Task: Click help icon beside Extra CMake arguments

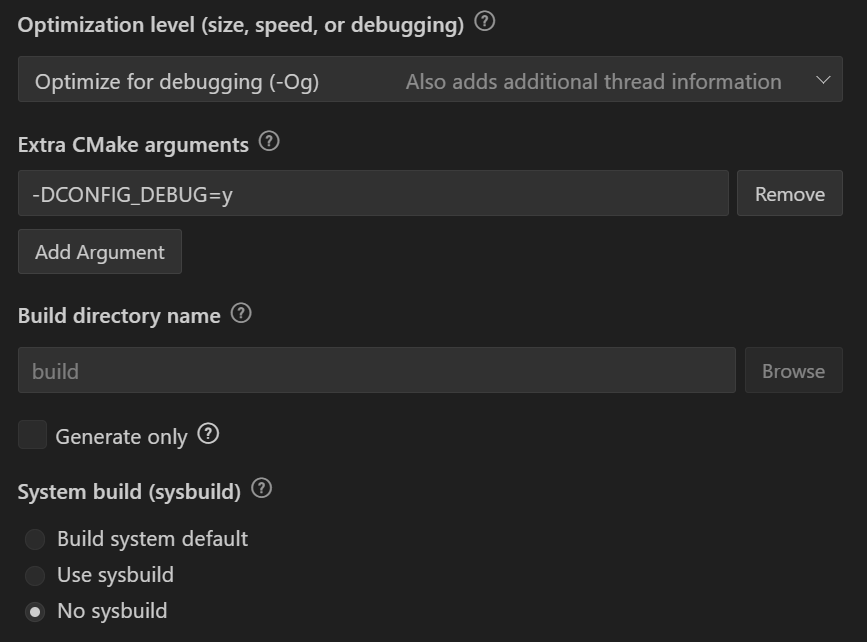Action: tap(269, 142)
